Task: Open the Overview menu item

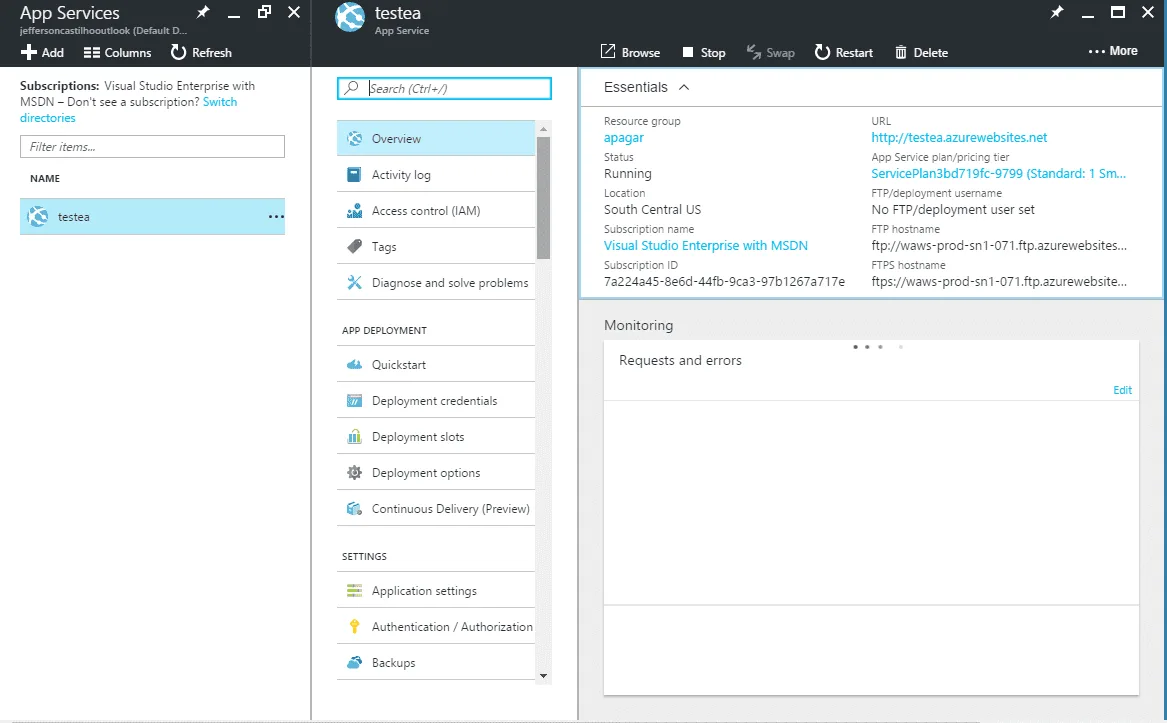Action: coord(435,138)
